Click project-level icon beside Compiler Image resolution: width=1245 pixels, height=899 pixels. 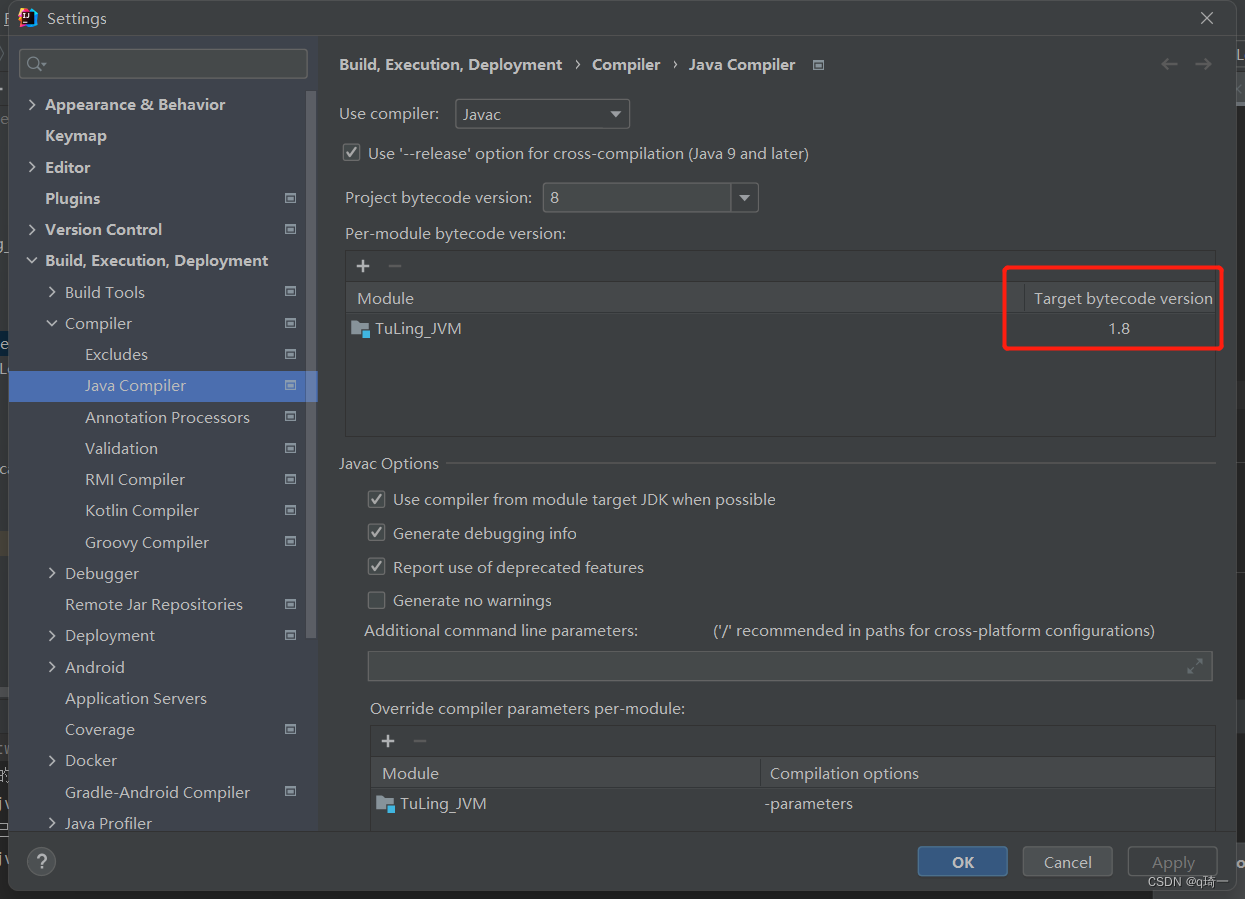click(x=291, y=323)
